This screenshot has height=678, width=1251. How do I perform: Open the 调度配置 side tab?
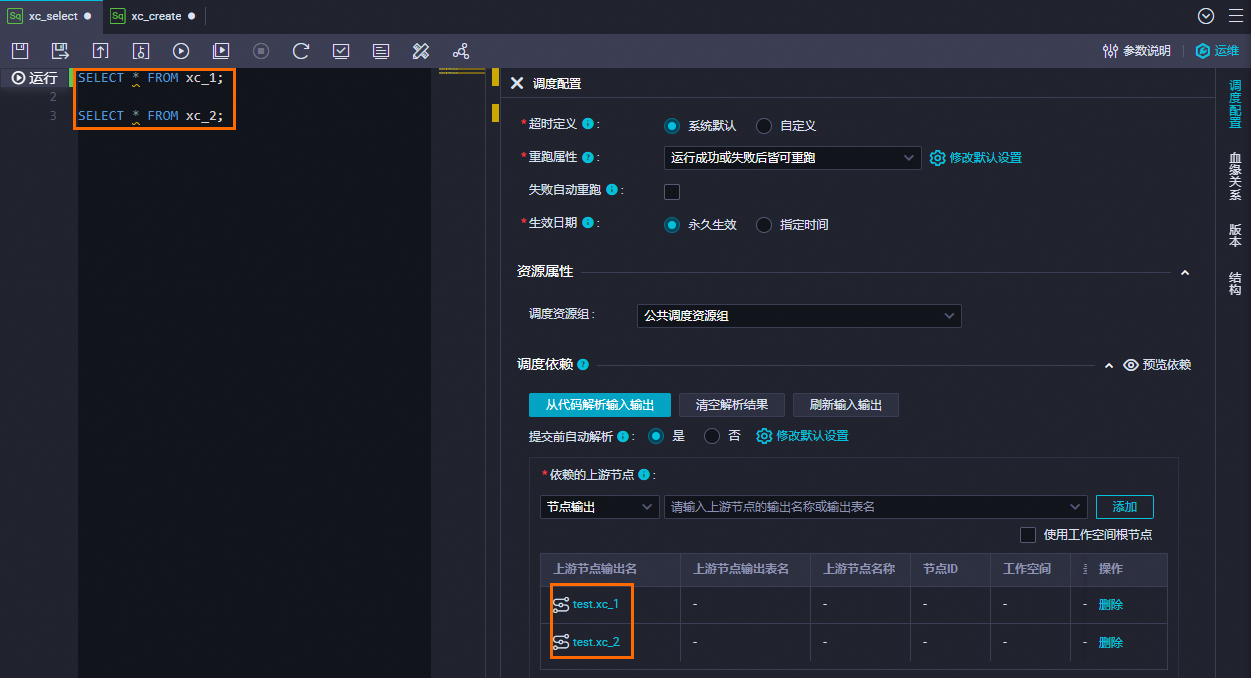click(1235, 104)
